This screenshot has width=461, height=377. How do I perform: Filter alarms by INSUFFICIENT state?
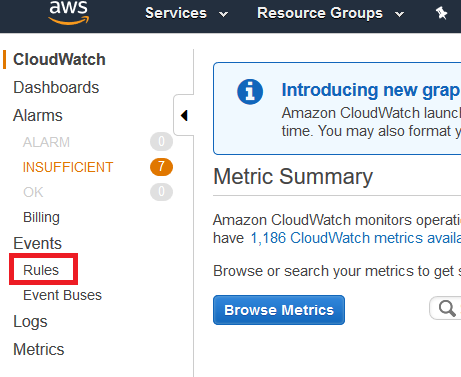[x=68, y=167]
